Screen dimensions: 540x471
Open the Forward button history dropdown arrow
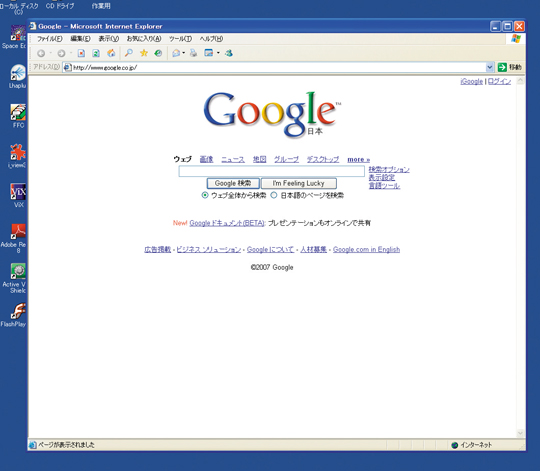click(x=71, y=53)
